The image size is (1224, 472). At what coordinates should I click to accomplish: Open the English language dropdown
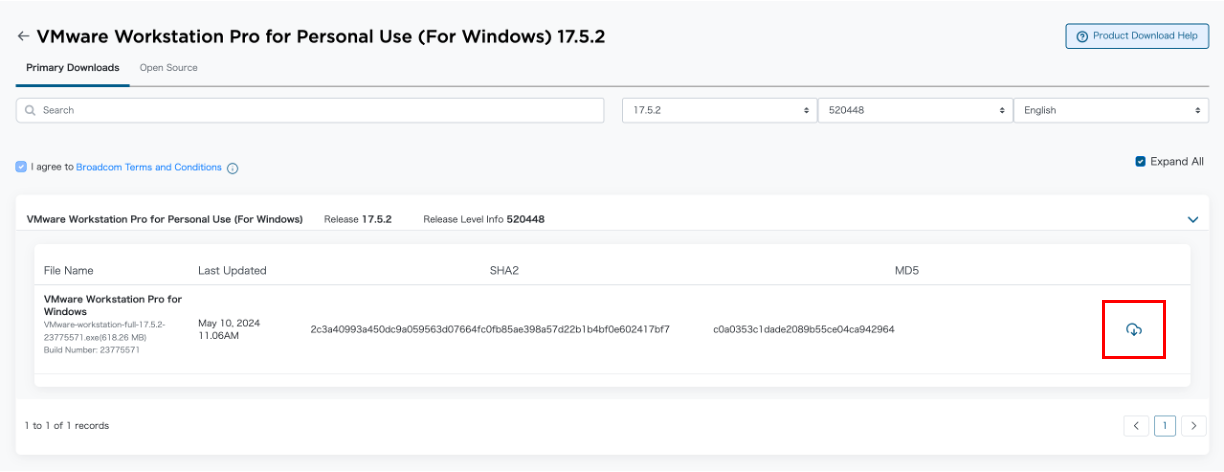coord(1111,110)
